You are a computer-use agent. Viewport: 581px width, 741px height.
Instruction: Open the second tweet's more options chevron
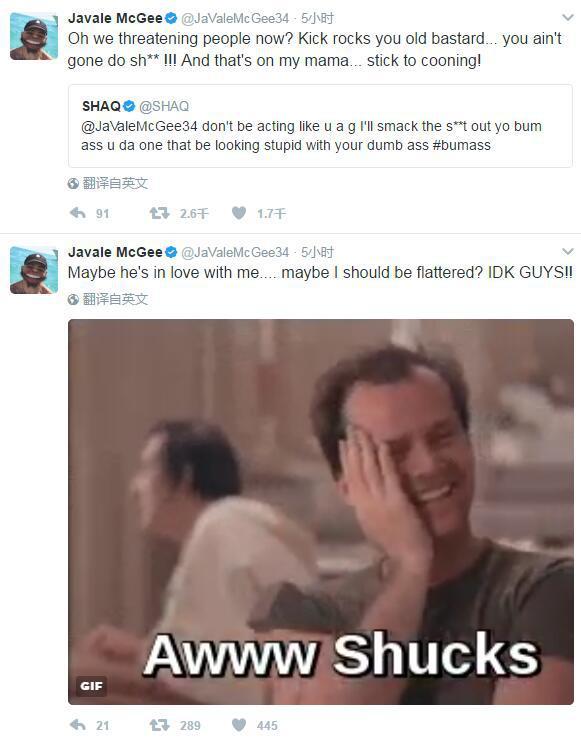567,250
